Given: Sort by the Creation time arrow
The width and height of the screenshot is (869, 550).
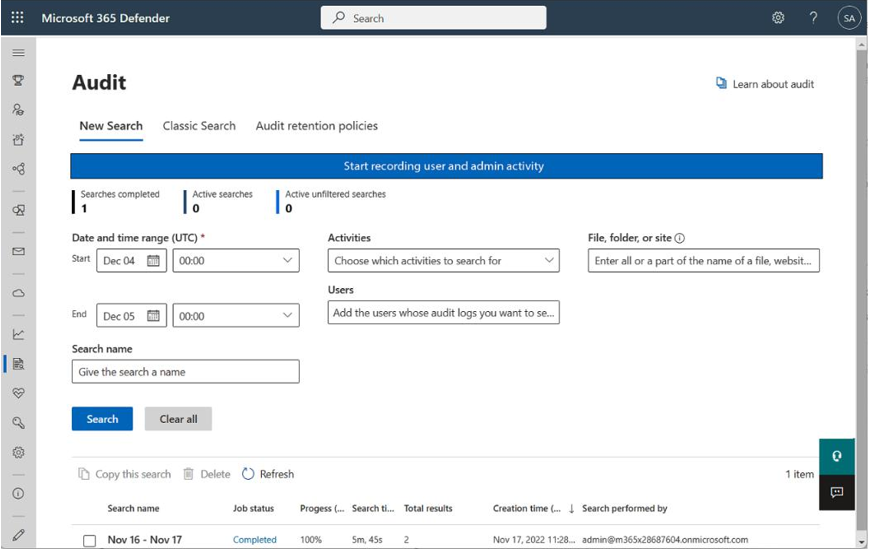Looking at the screenshot, I should (571, 508).
